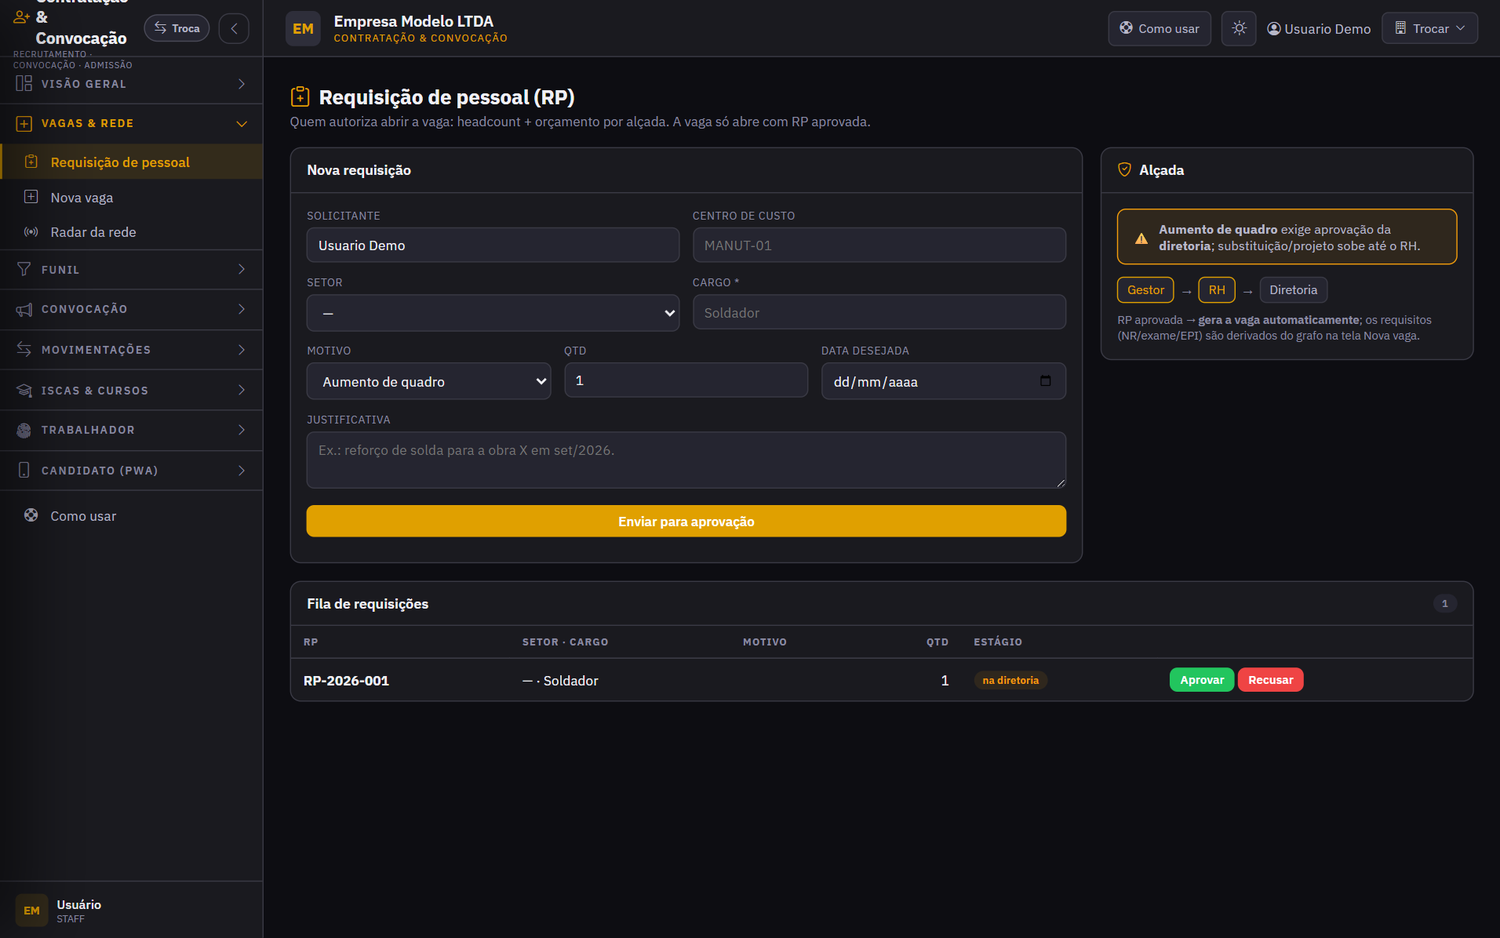Viewport: 1500px width, 938px height.
Task: Click the Radar da rede broadcast icon
Action: point(31,232)
